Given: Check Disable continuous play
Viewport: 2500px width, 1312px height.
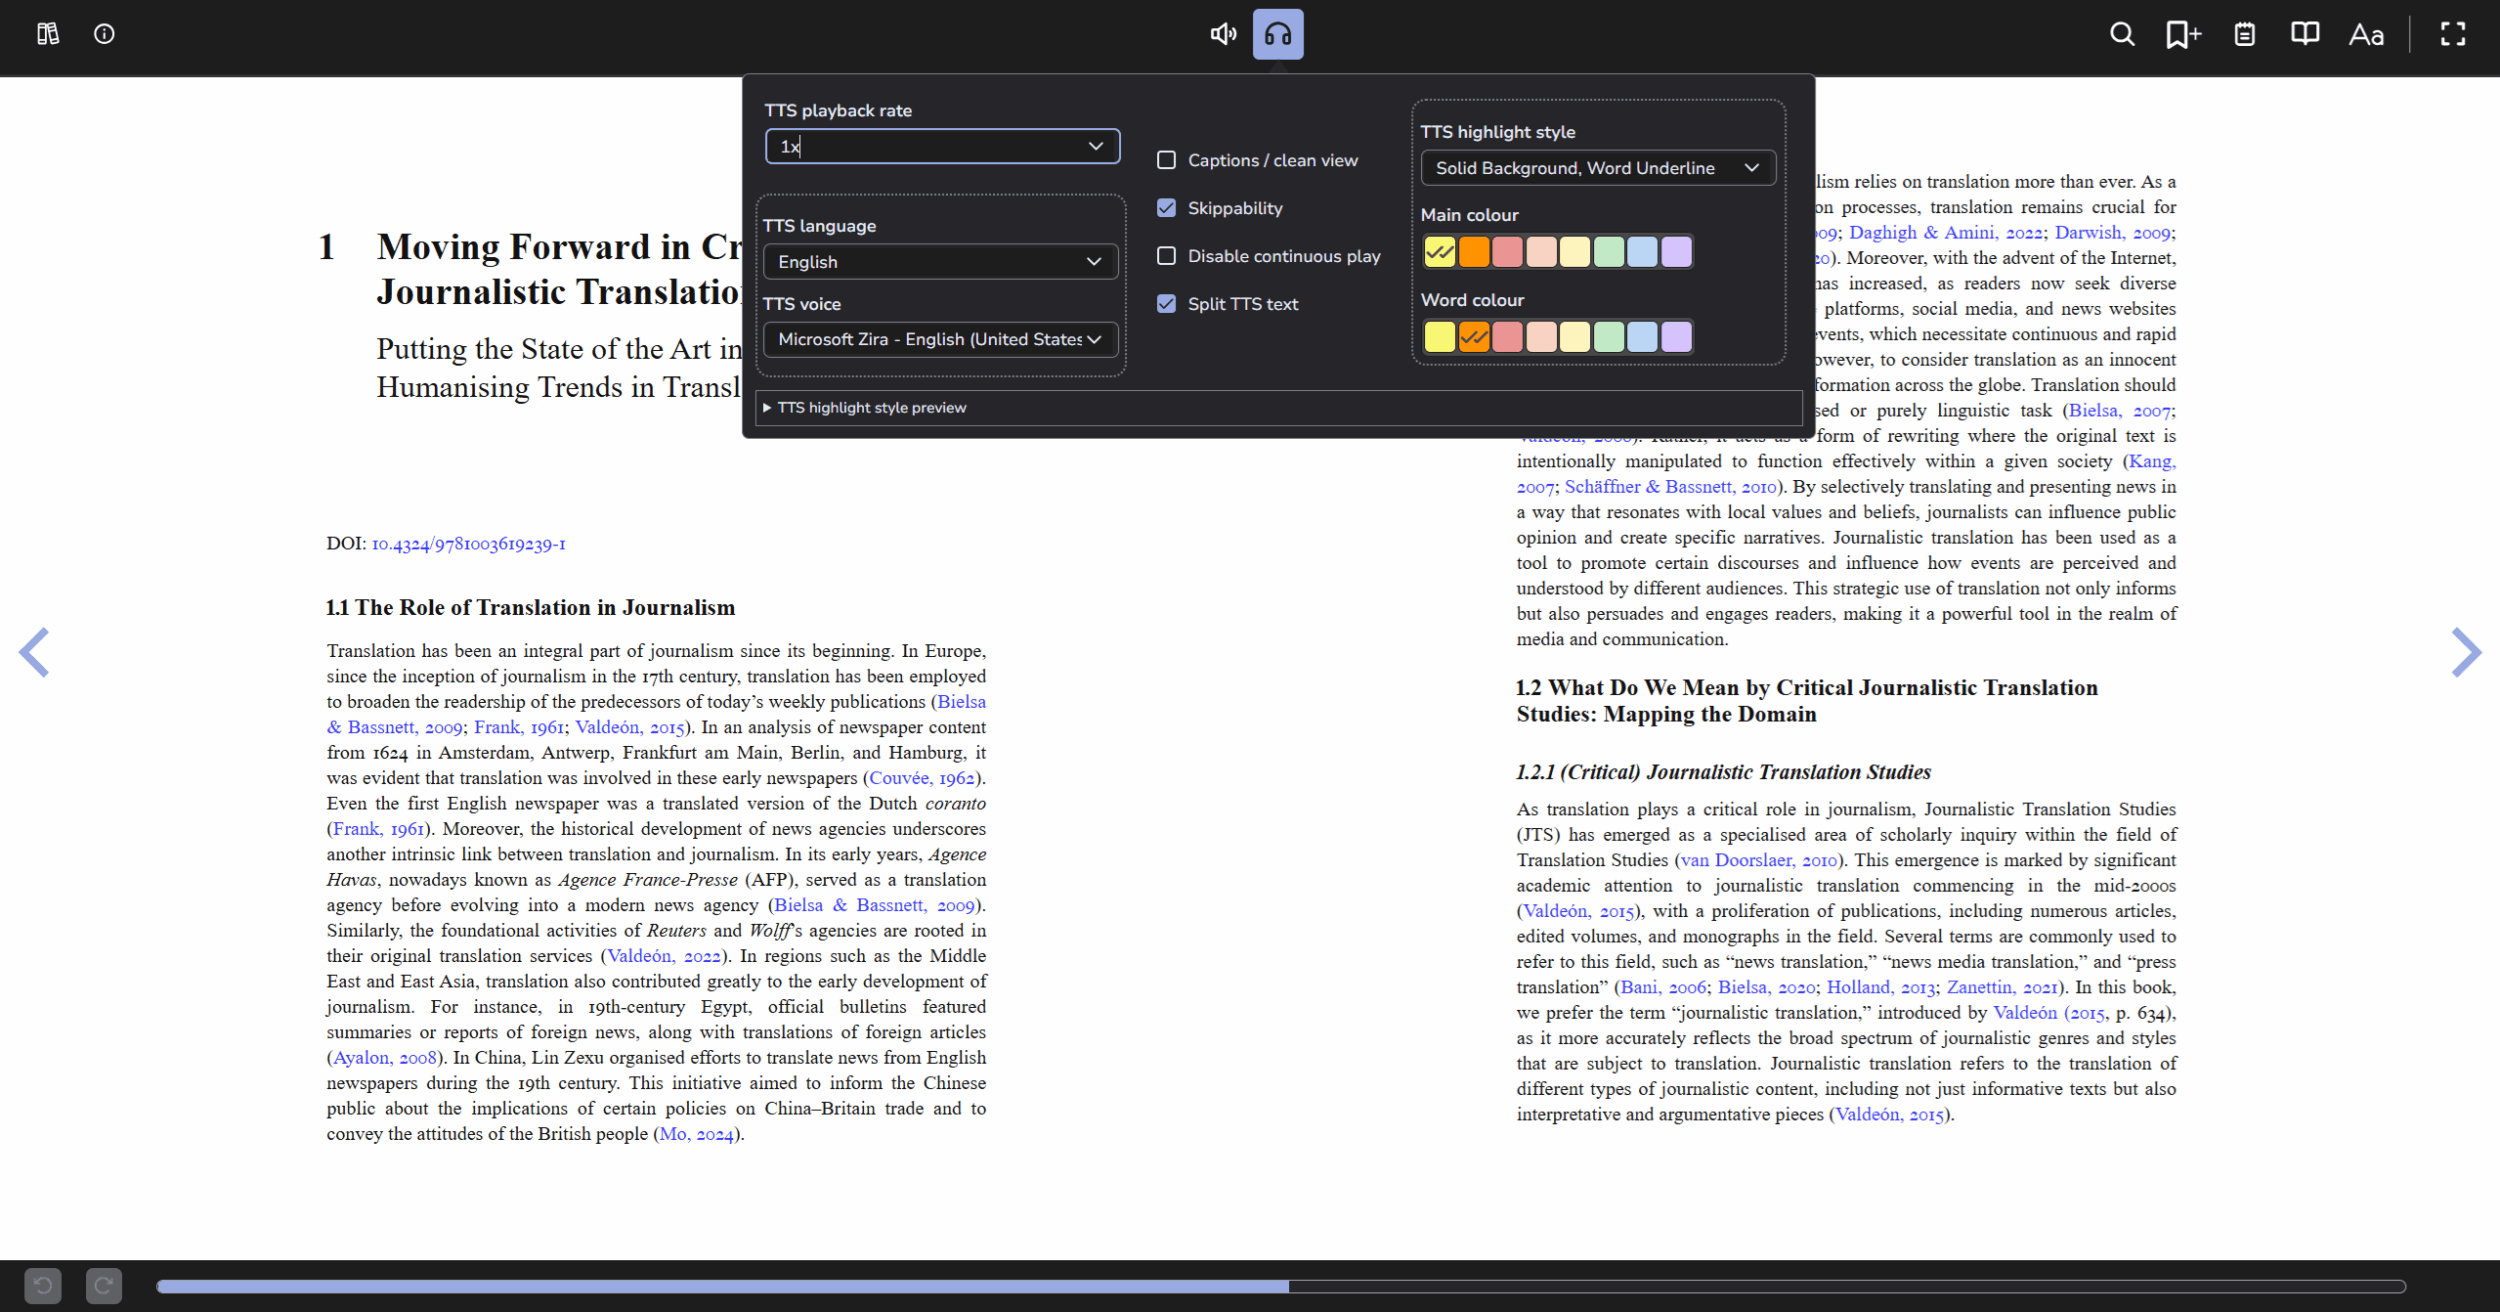Looking at the screenshot, I should [1166, 256].
